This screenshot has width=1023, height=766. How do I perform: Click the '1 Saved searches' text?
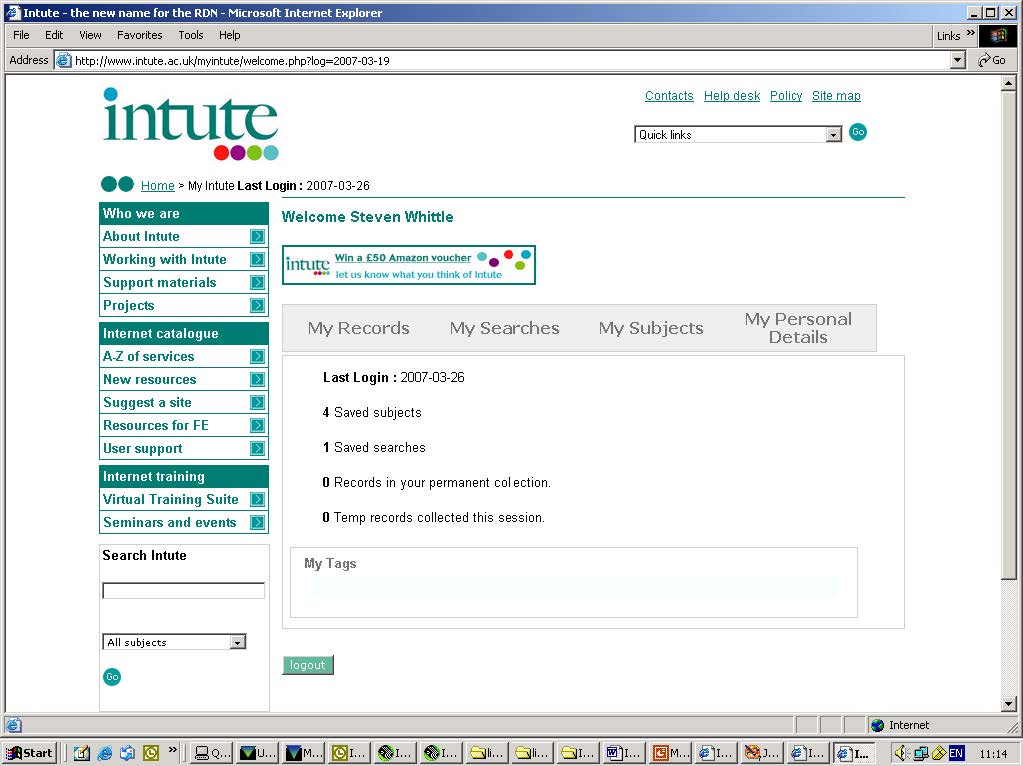click(x=374, y=448)
